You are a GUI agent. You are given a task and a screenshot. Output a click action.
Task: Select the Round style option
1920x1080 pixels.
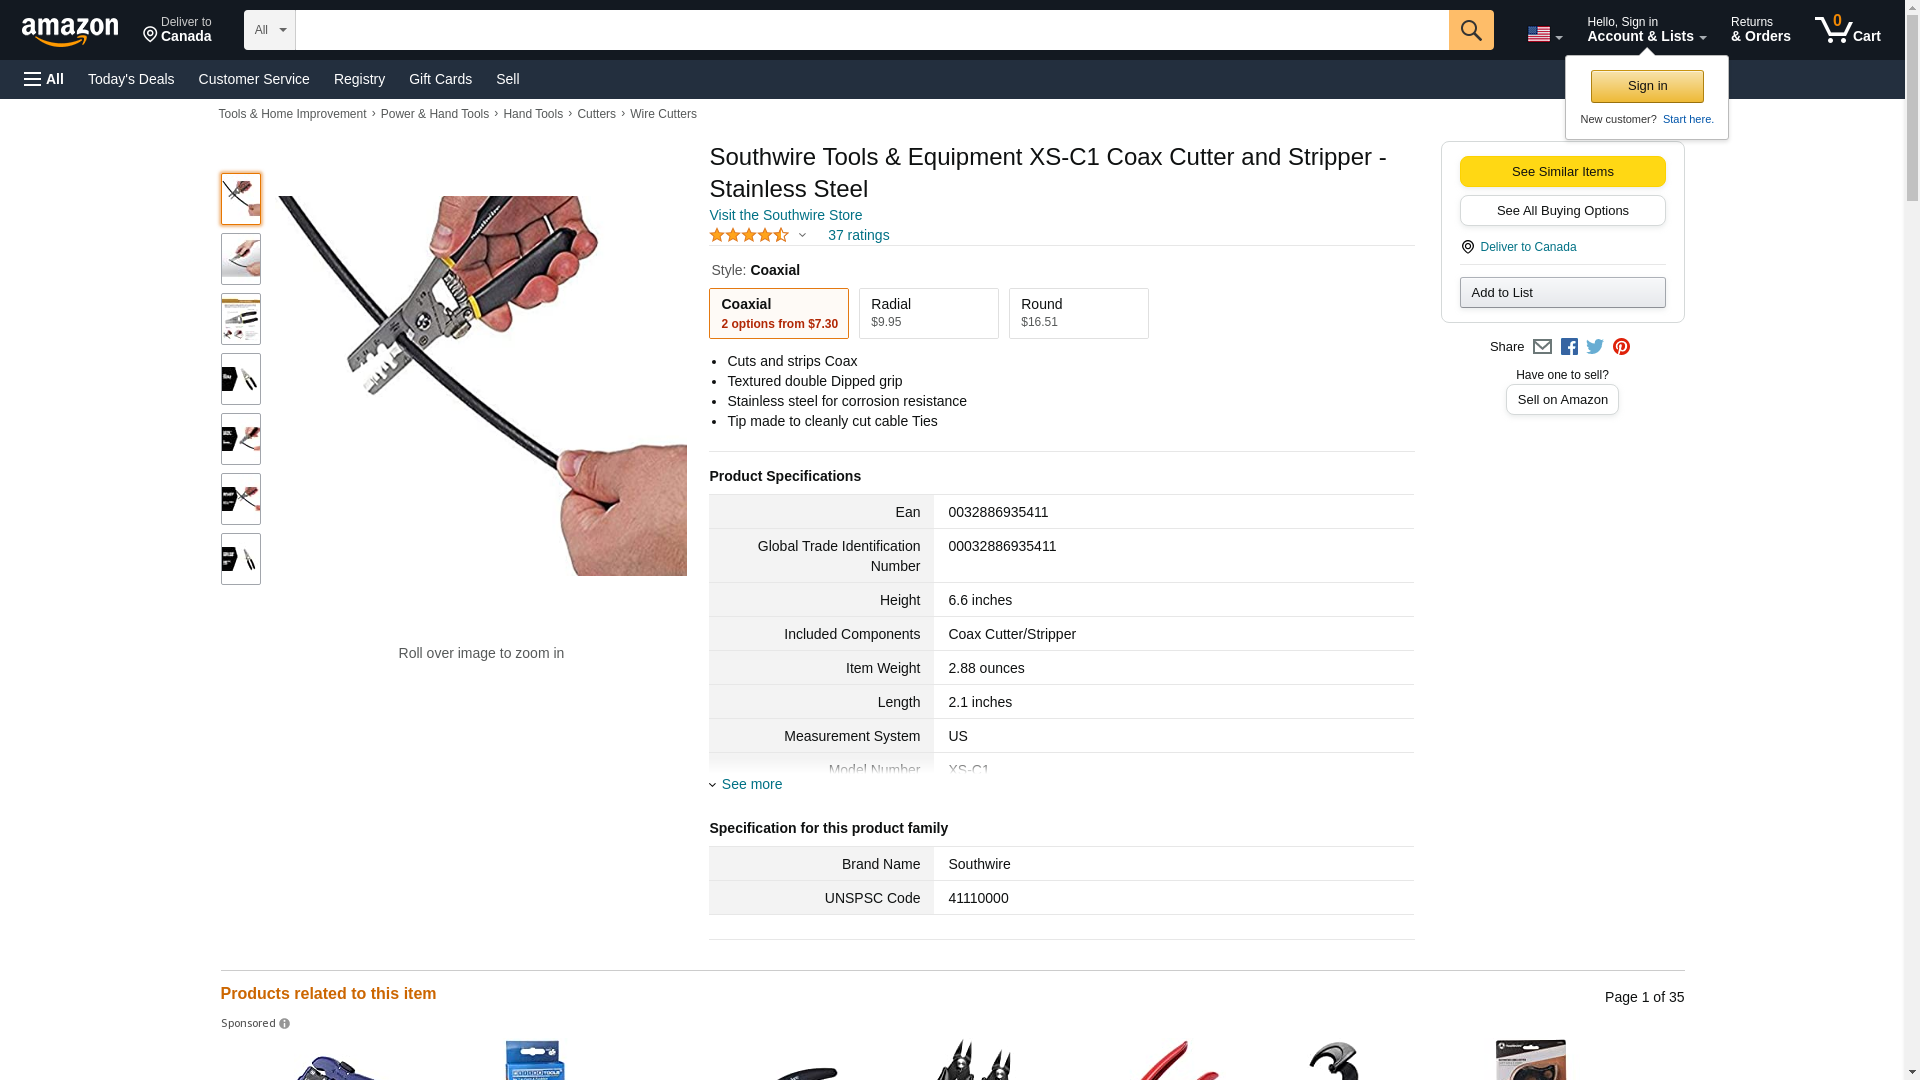coord(1078,314)
